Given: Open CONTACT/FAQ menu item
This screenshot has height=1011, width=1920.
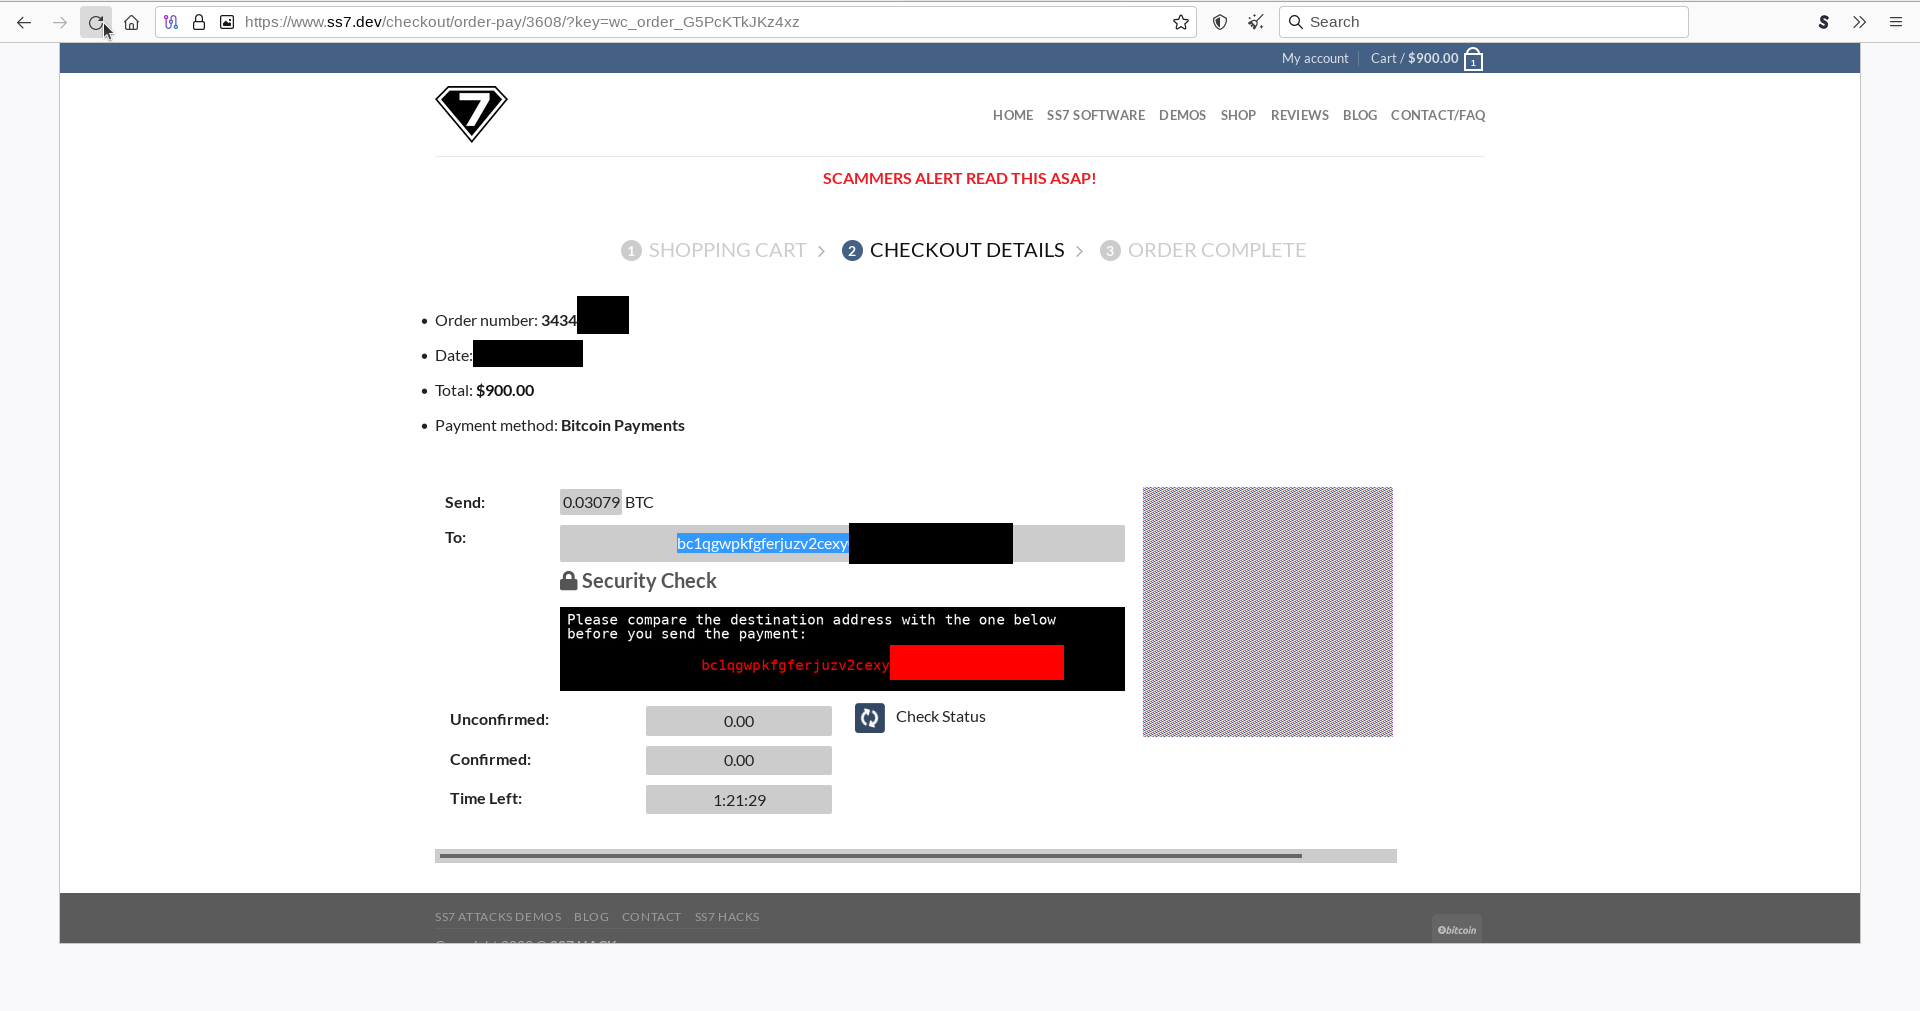Looking at the screenshot, I should (1438, 116).
